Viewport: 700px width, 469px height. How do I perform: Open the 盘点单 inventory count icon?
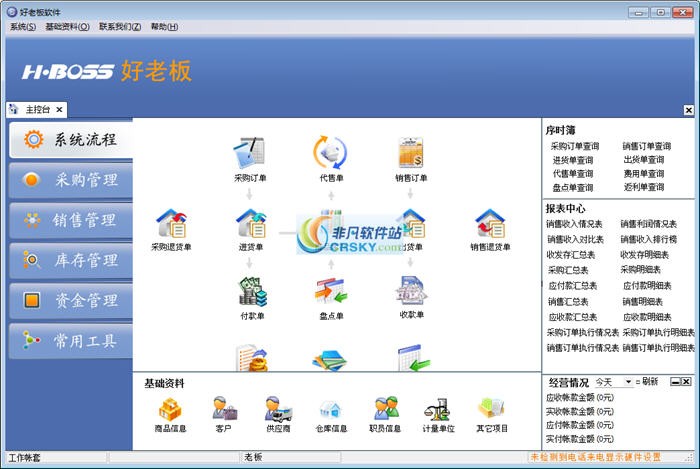point(331,292)
